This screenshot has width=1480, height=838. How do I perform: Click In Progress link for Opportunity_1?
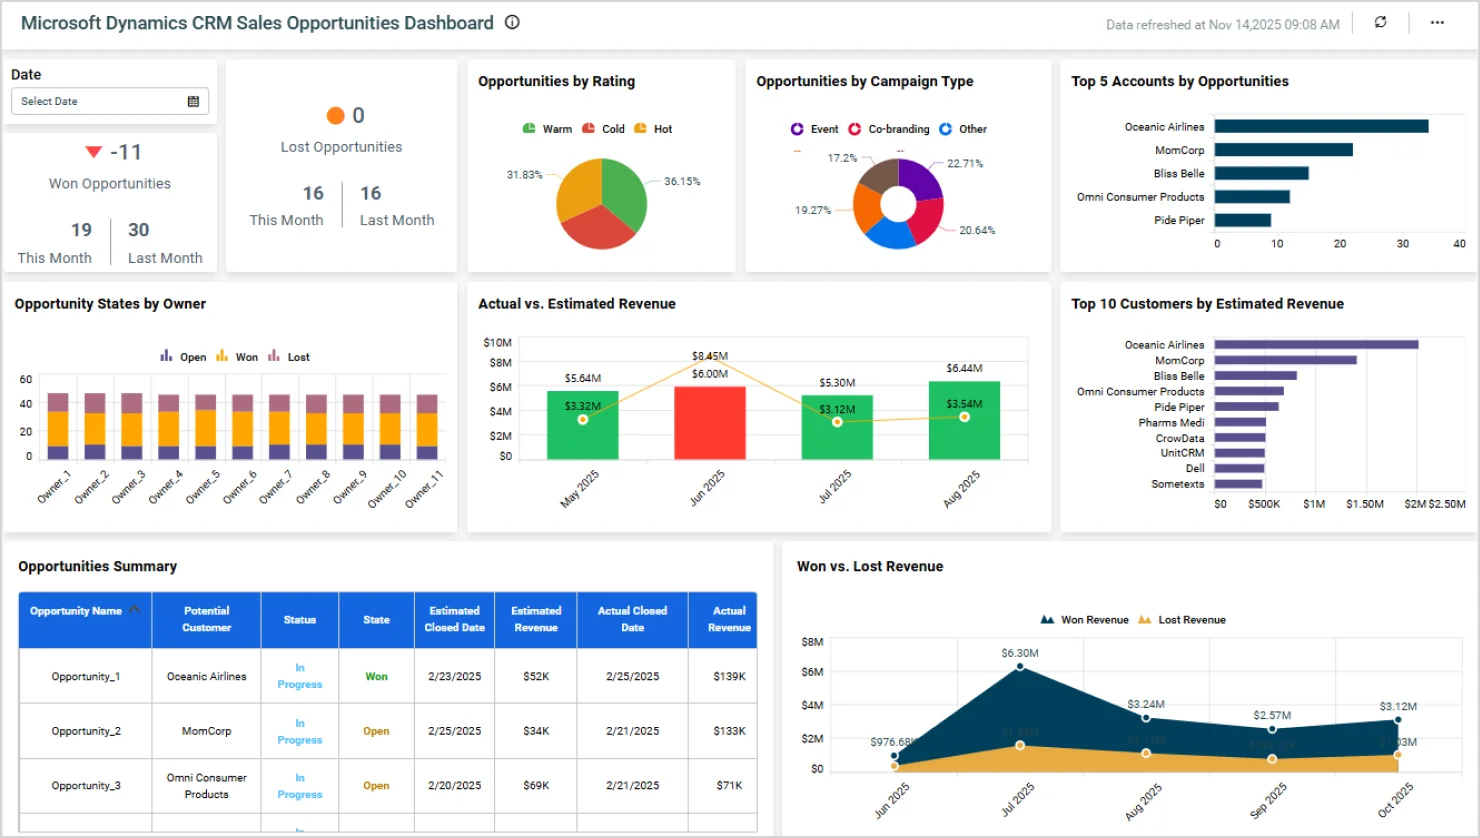click(x=299, y=676)
